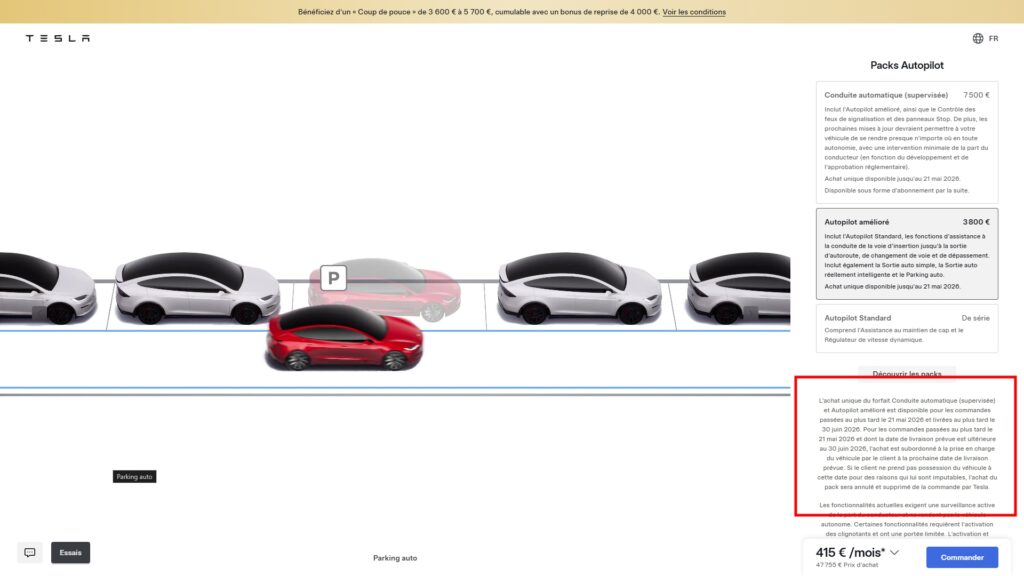Click the Parking auto tooltip label
This screenshot has width=1024, height=576.
(x=135, y=477)
